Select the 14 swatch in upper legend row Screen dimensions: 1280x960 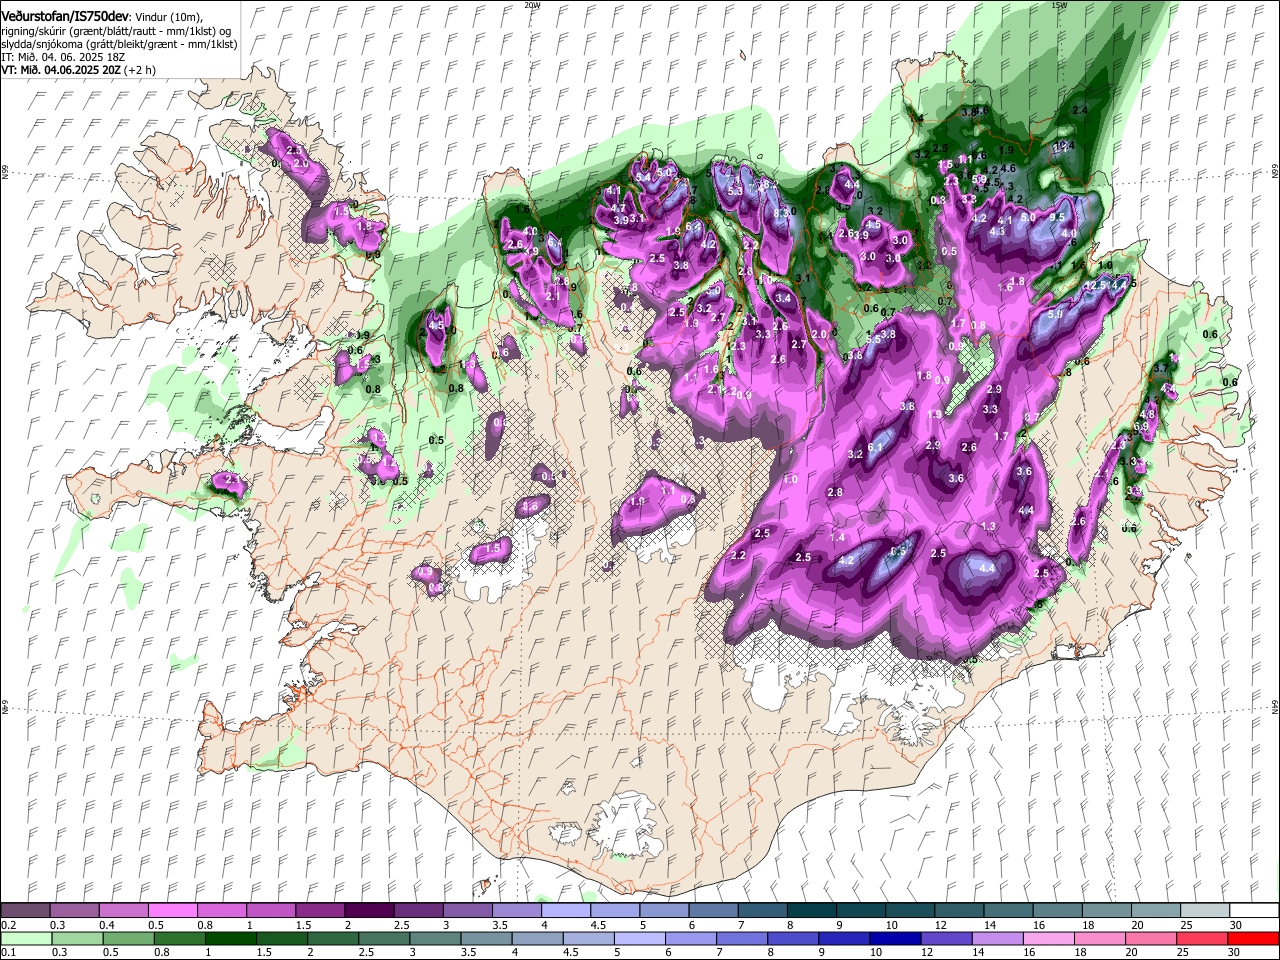click(x=1007, y=910)
